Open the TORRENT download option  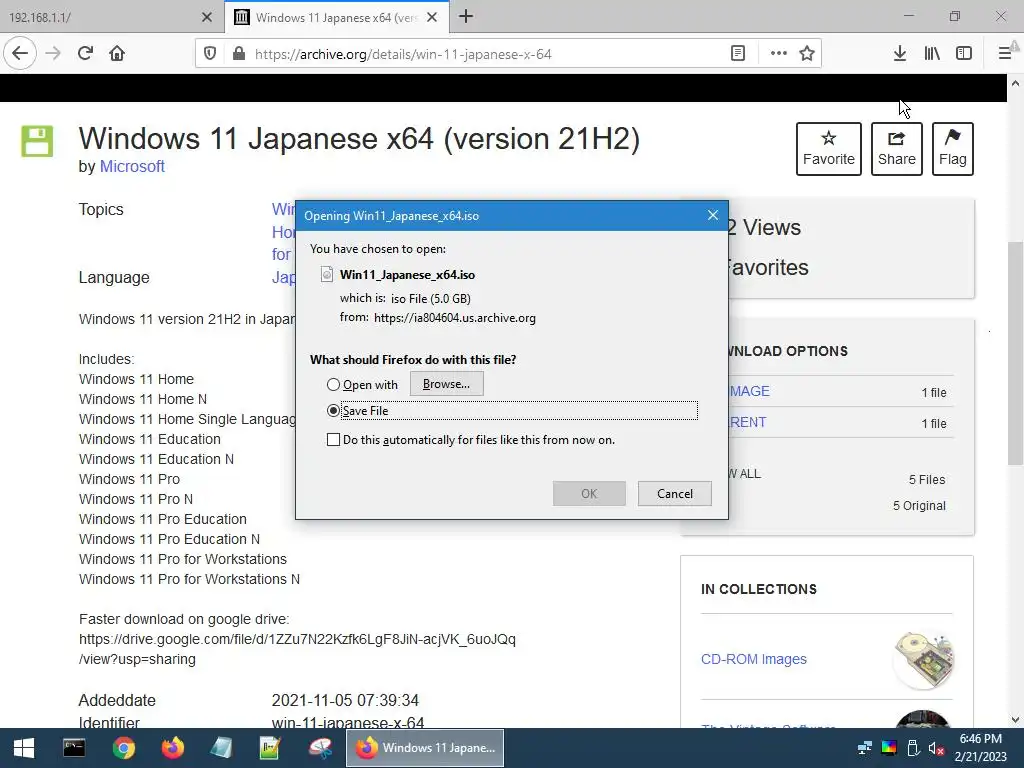click(x=748, y=423)
